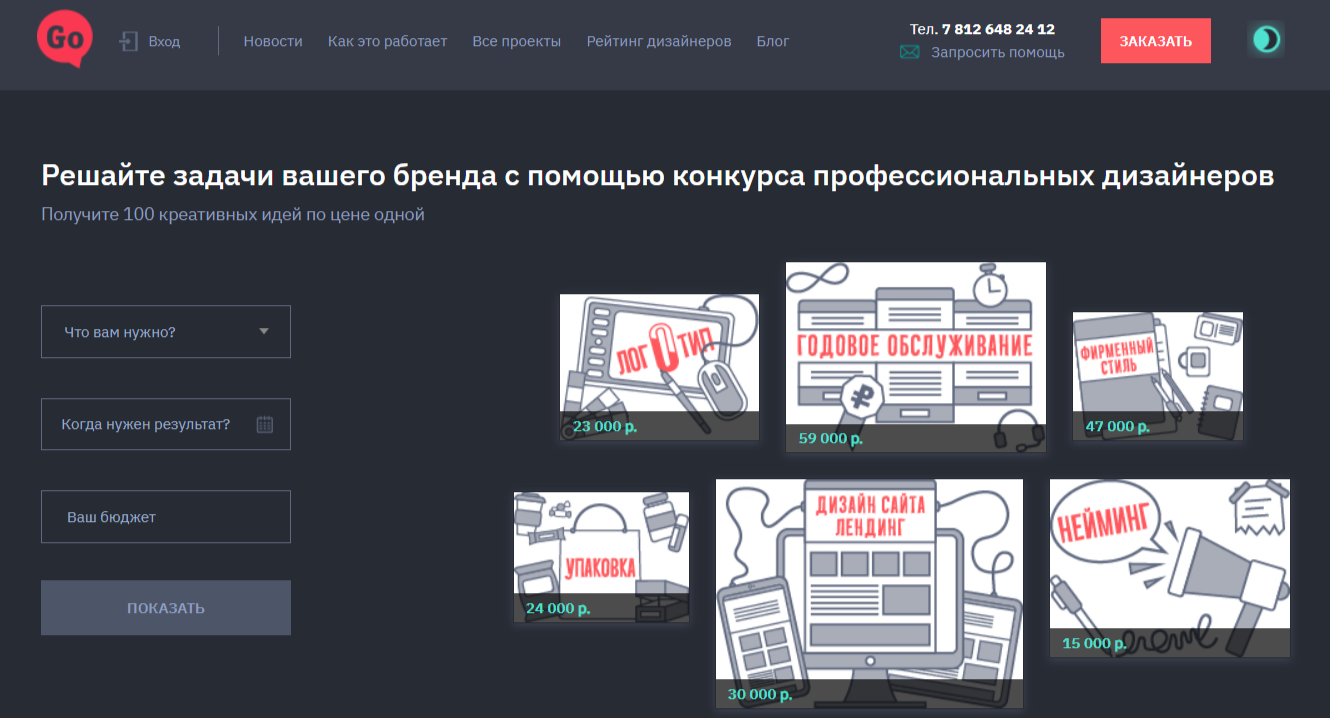Click the calendar icon in the date field
This screenshot has height=718, width=1330.
tap(265, 424)
